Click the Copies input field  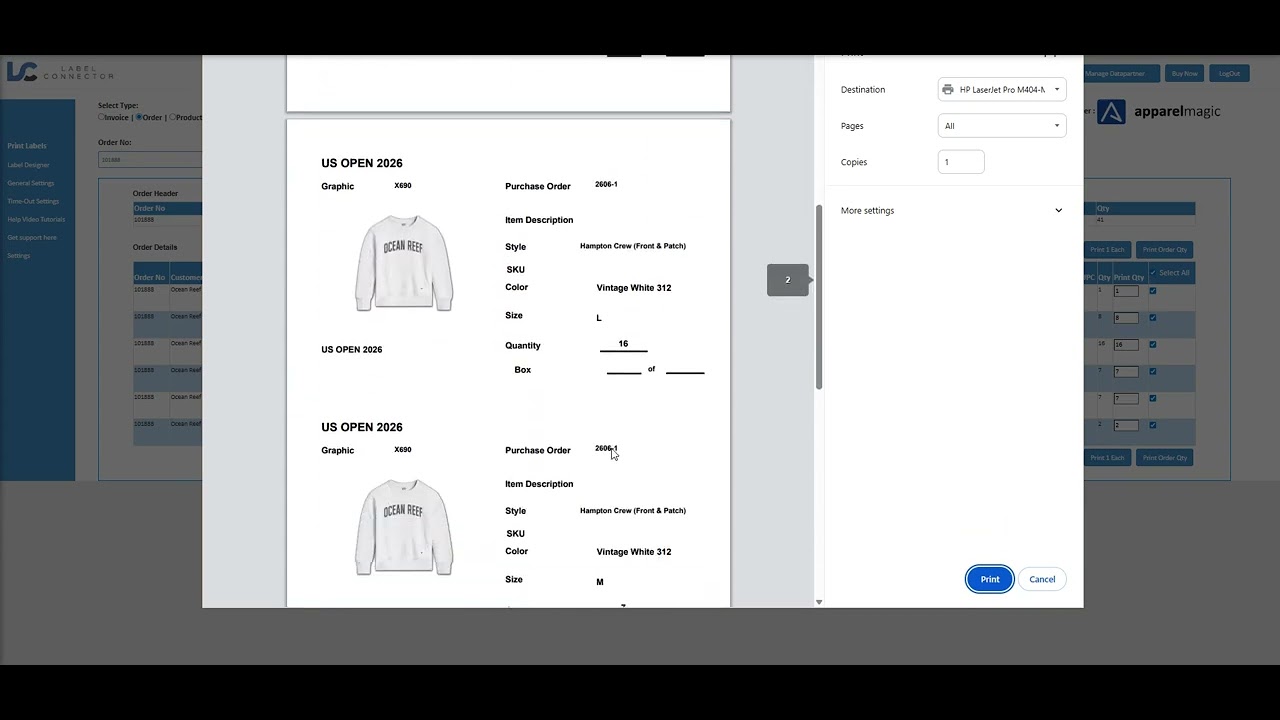[x=961, y=162]
